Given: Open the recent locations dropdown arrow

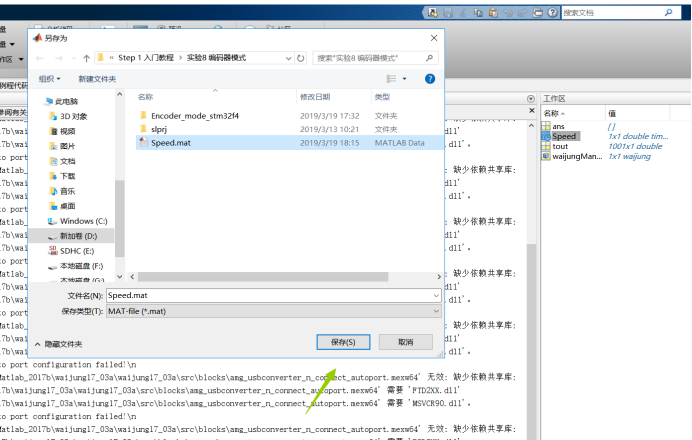Looking at the screenshot, I should [x=74, y=58].
